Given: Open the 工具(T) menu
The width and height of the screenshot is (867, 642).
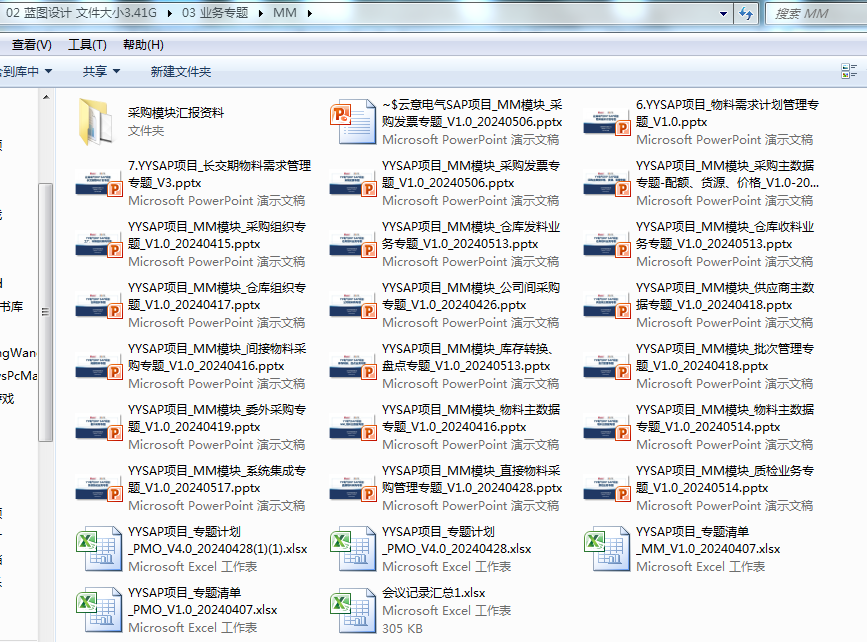Looking at the screenshot, I should tap(87, 45).
